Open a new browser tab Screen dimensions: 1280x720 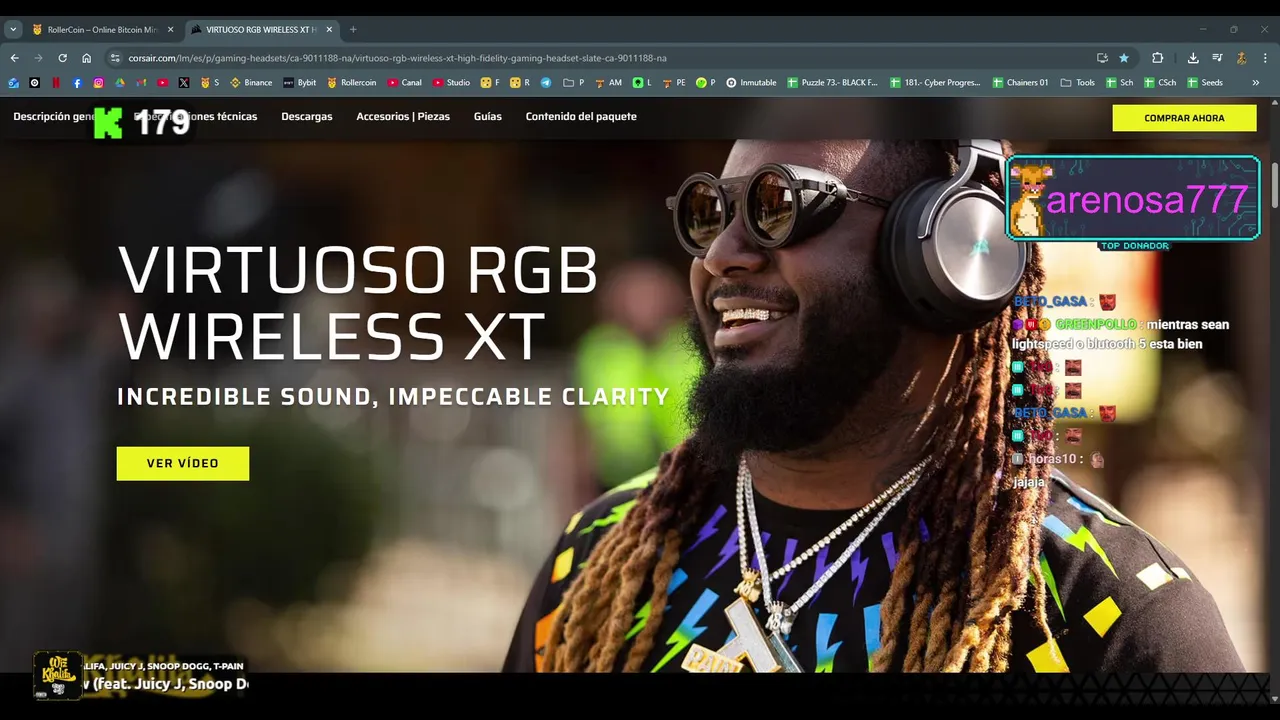tap(353, 29)
